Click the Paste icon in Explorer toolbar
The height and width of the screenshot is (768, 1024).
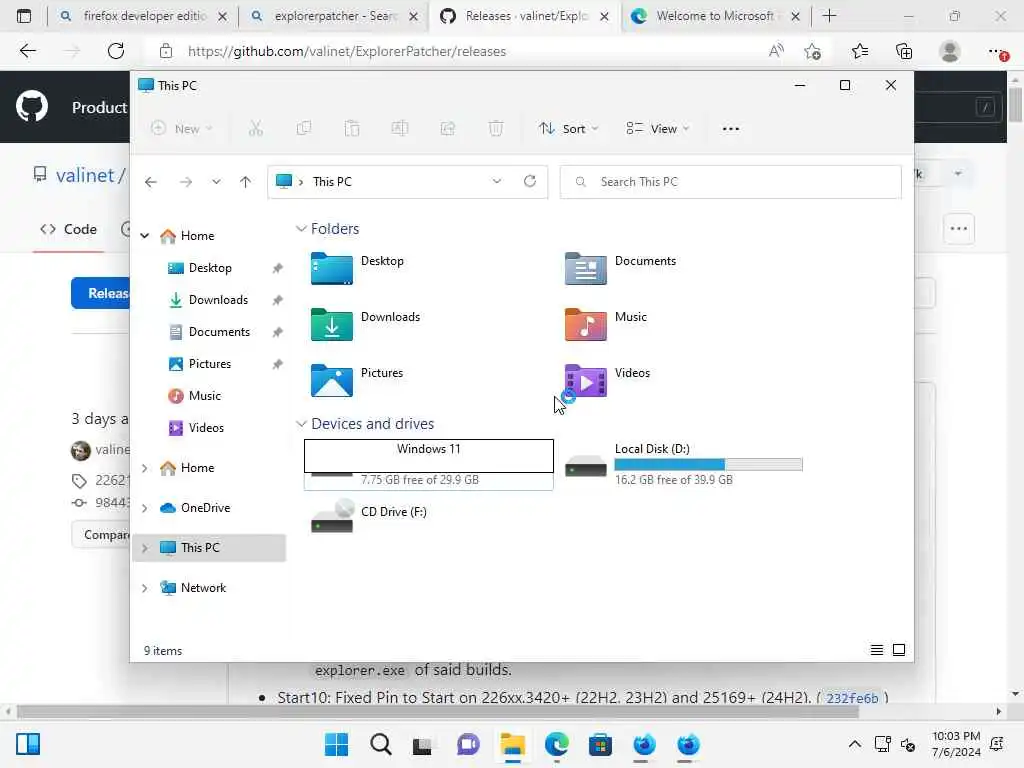point(352,129)
